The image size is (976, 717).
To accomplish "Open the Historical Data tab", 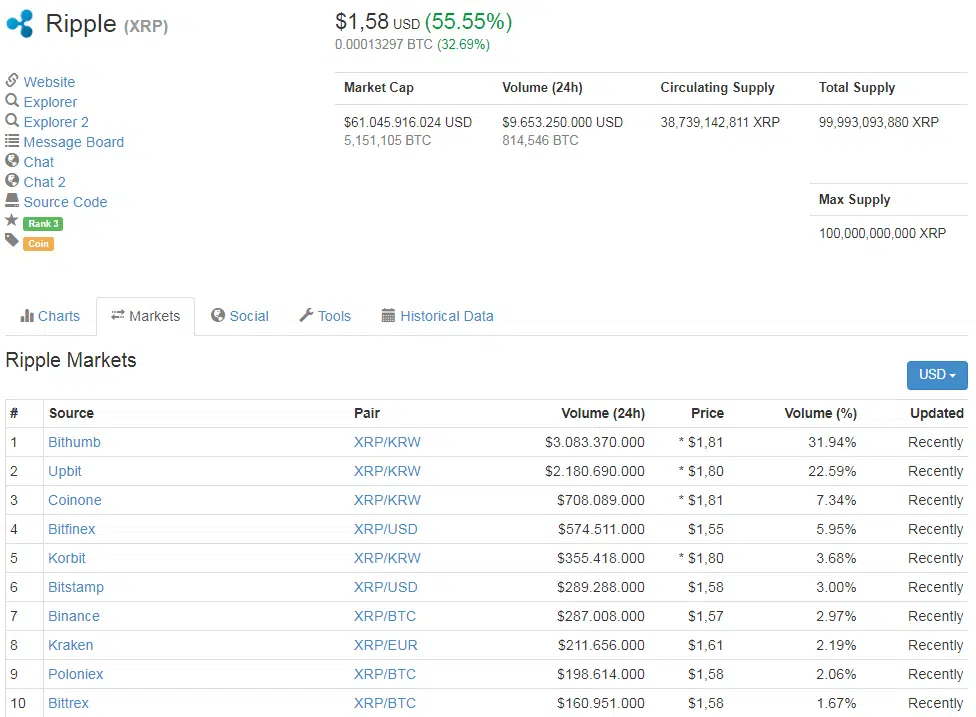I will [438, 316].
